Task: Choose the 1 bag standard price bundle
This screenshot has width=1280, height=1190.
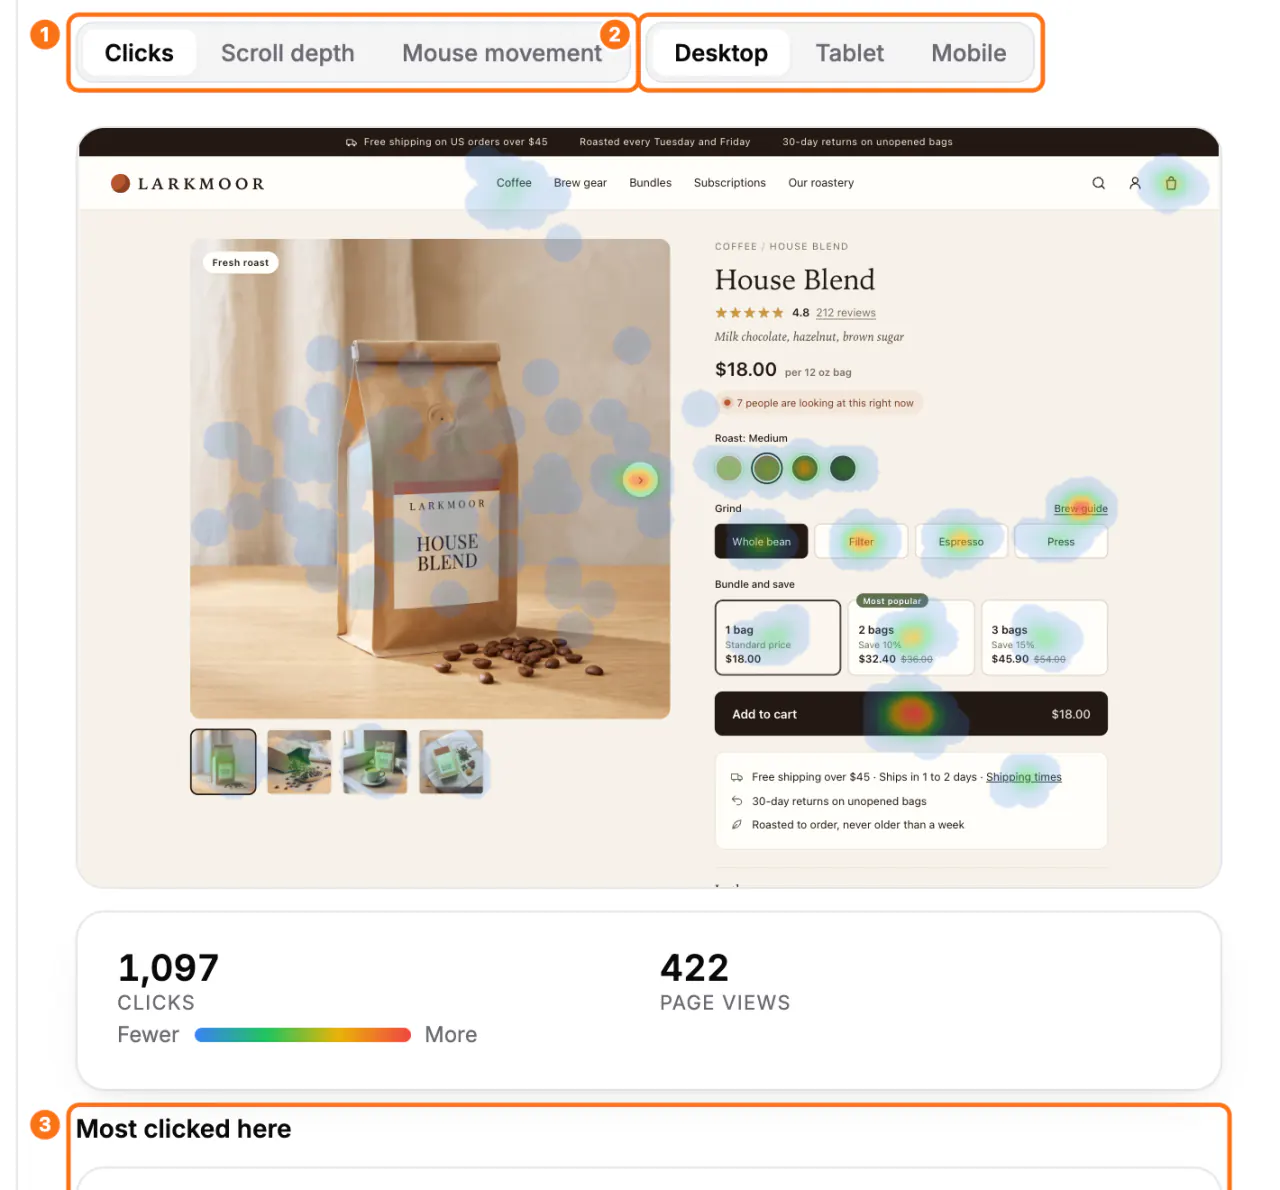Action: [x=778, y=638]
